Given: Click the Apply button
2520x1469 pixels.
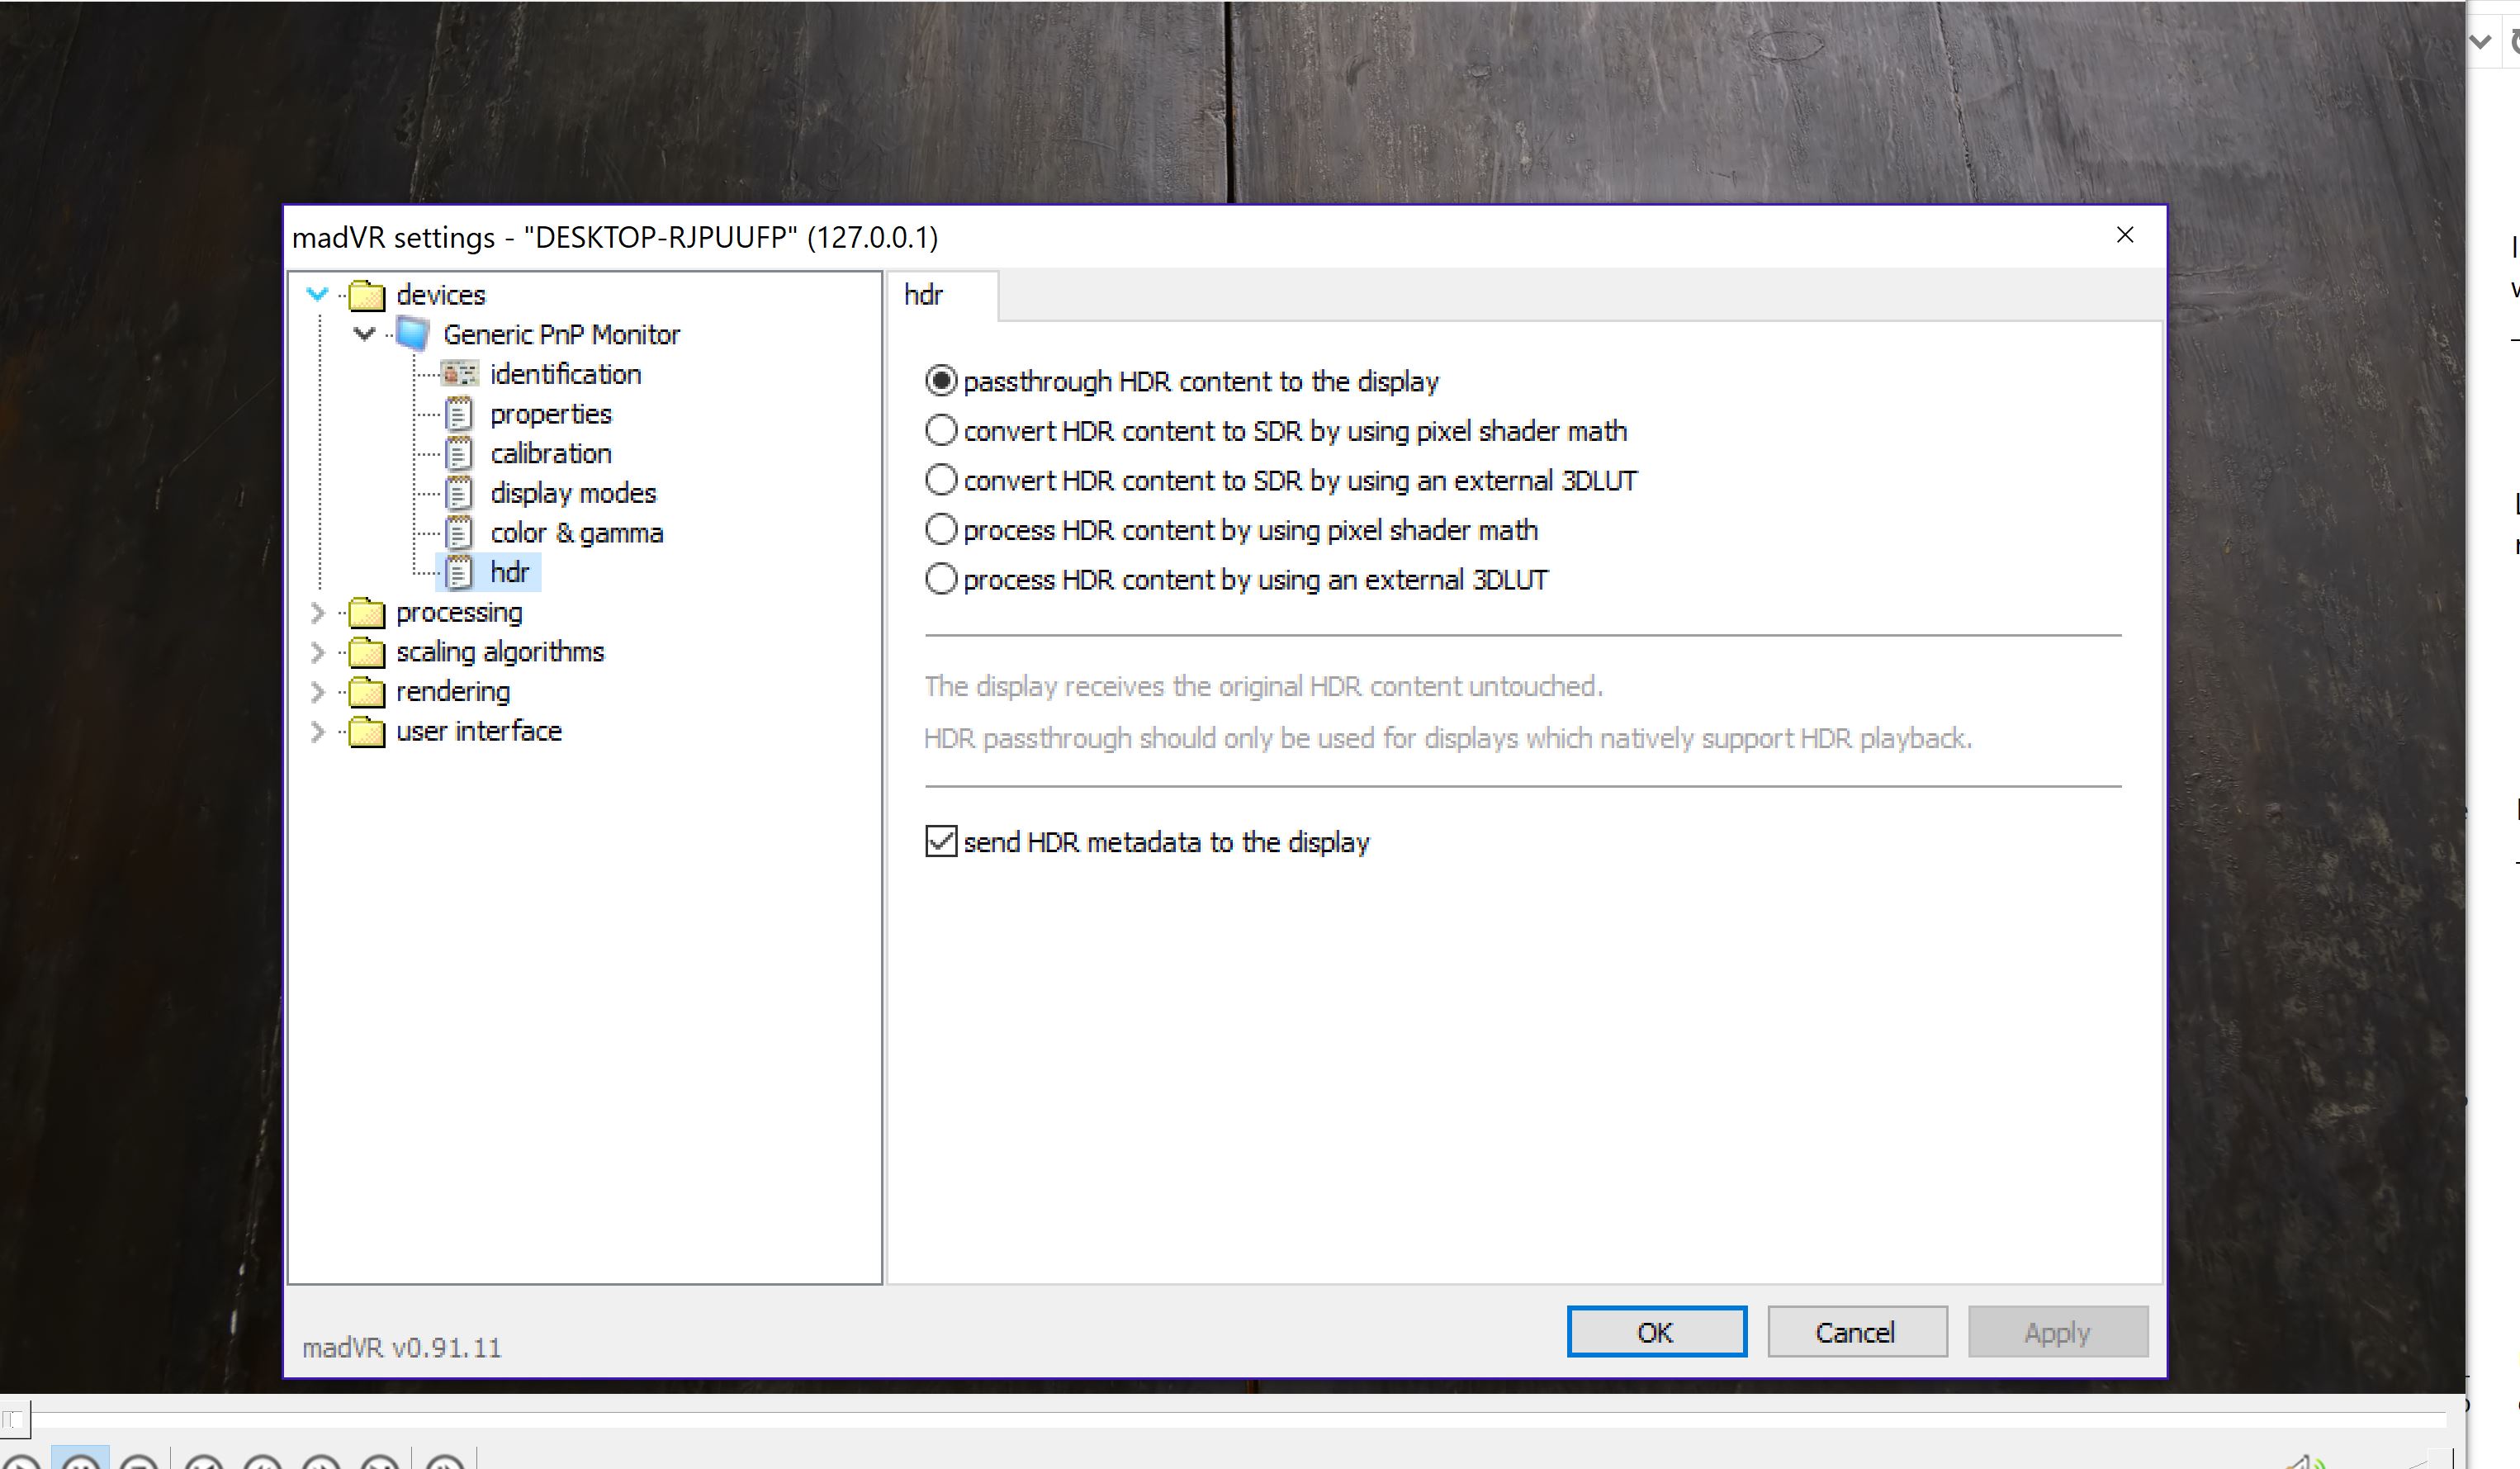Looking at the screenshot, I should coord(2058,1332).
